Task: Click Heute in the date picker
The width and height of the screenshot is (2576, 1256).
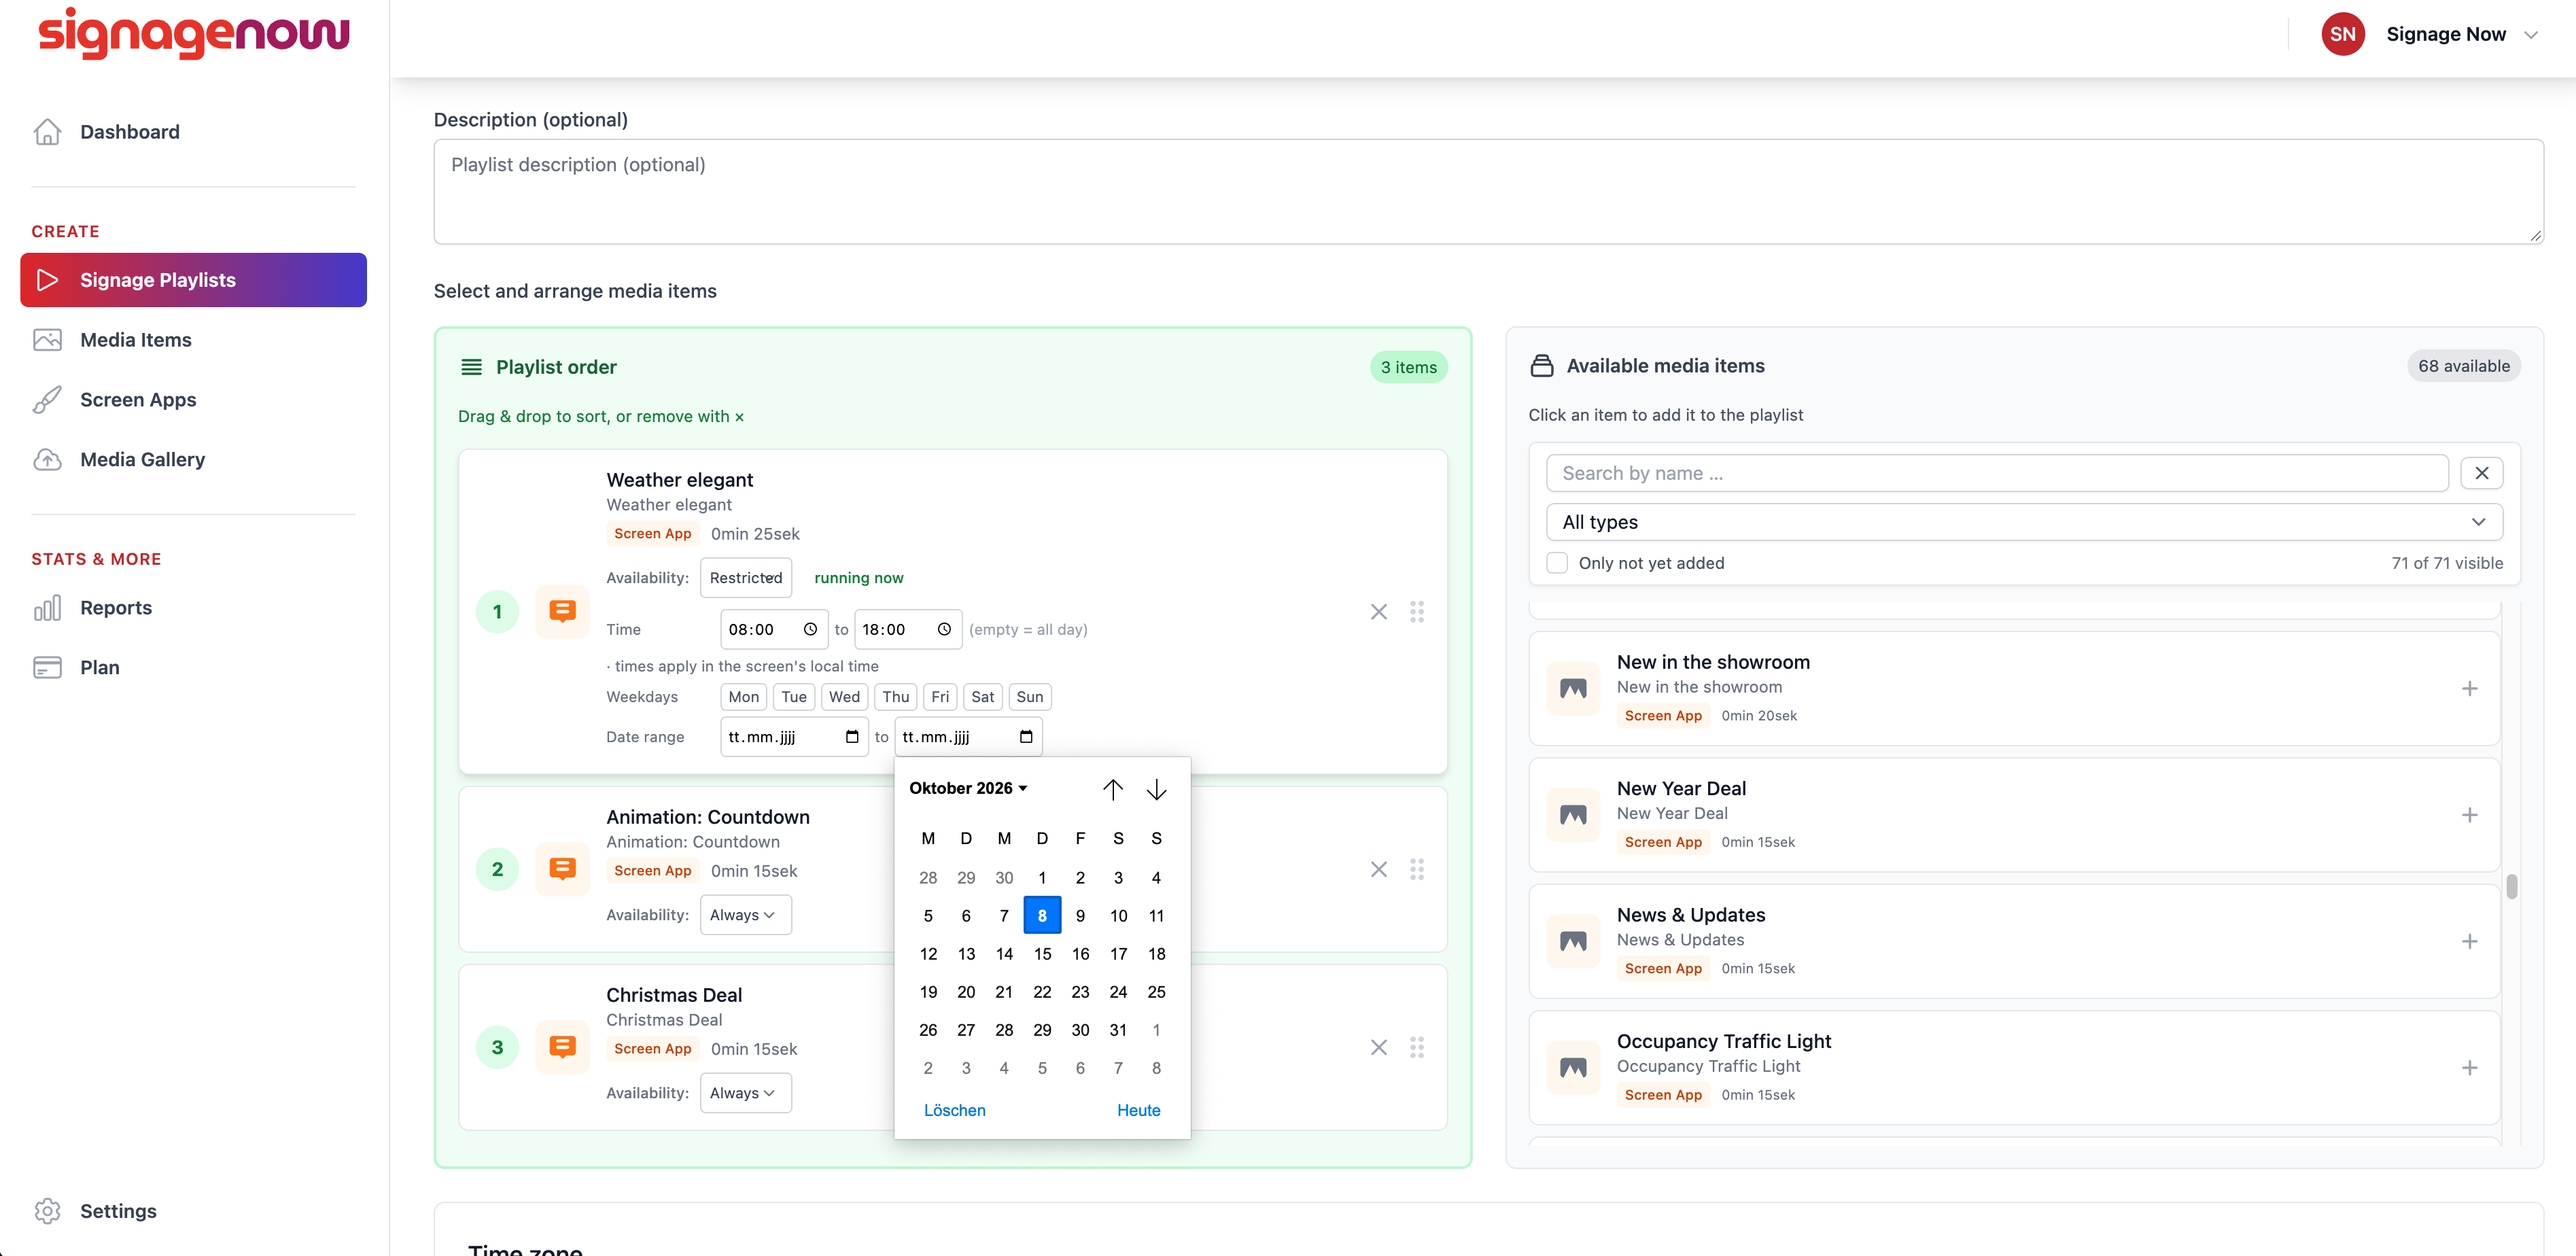Action: click(1138, 1110)
